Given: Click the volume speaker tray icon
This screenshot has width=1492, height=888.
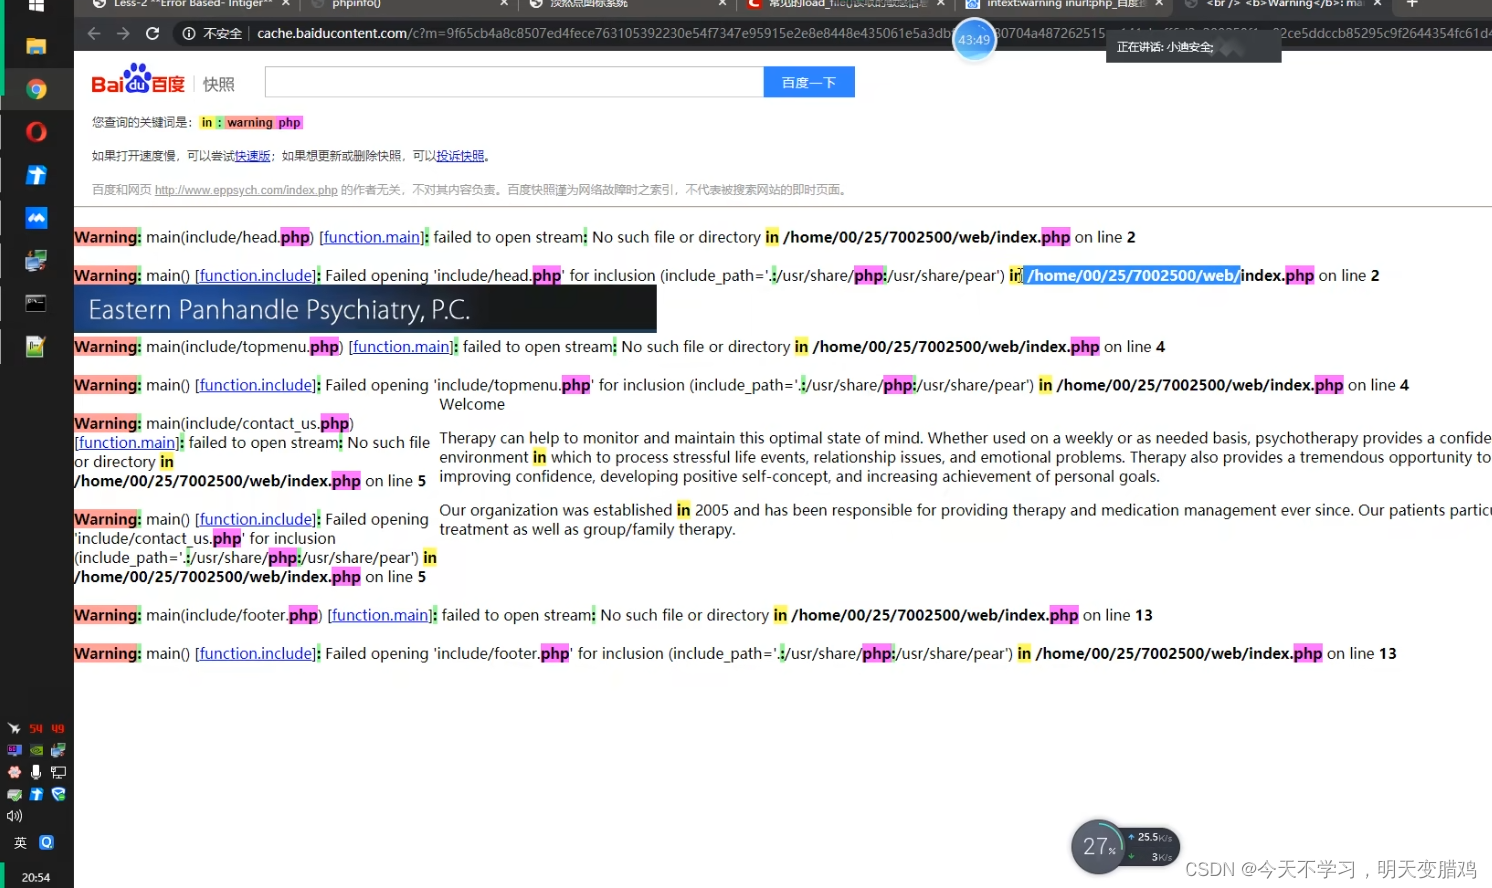Looking at the screenshot, I should point(14,816).
